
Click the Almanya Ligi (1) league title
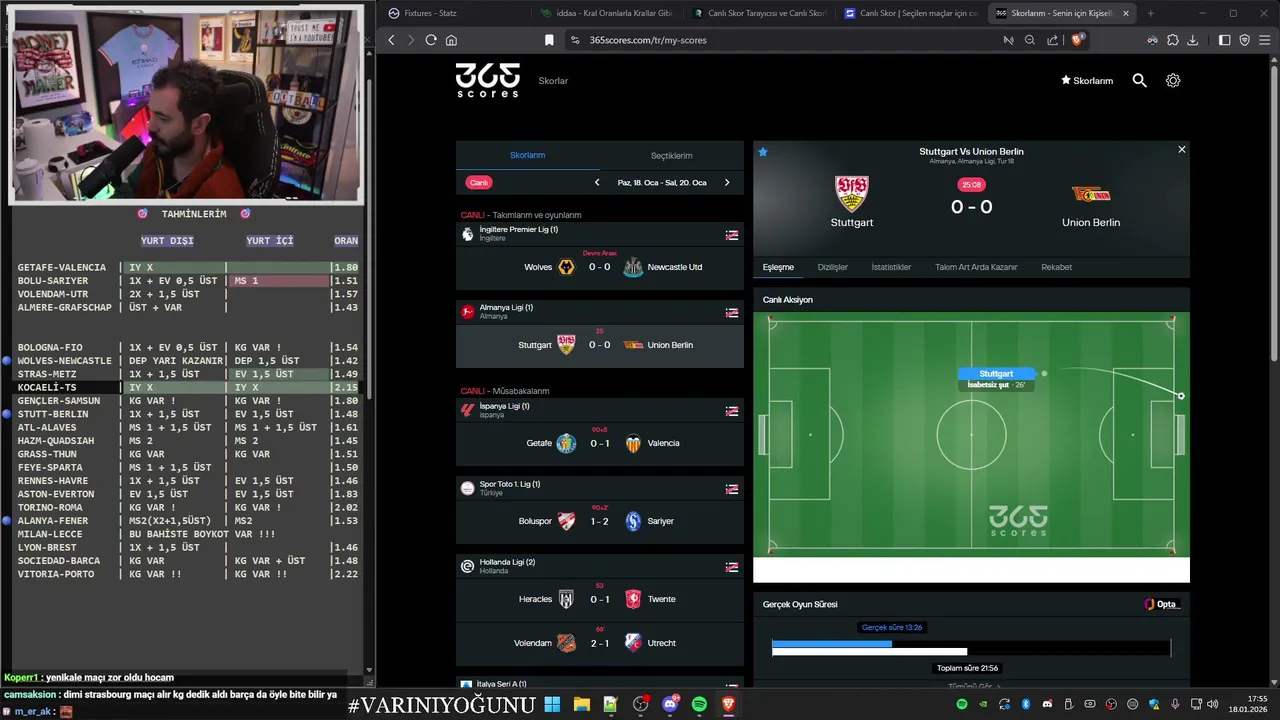coord(506,308)
